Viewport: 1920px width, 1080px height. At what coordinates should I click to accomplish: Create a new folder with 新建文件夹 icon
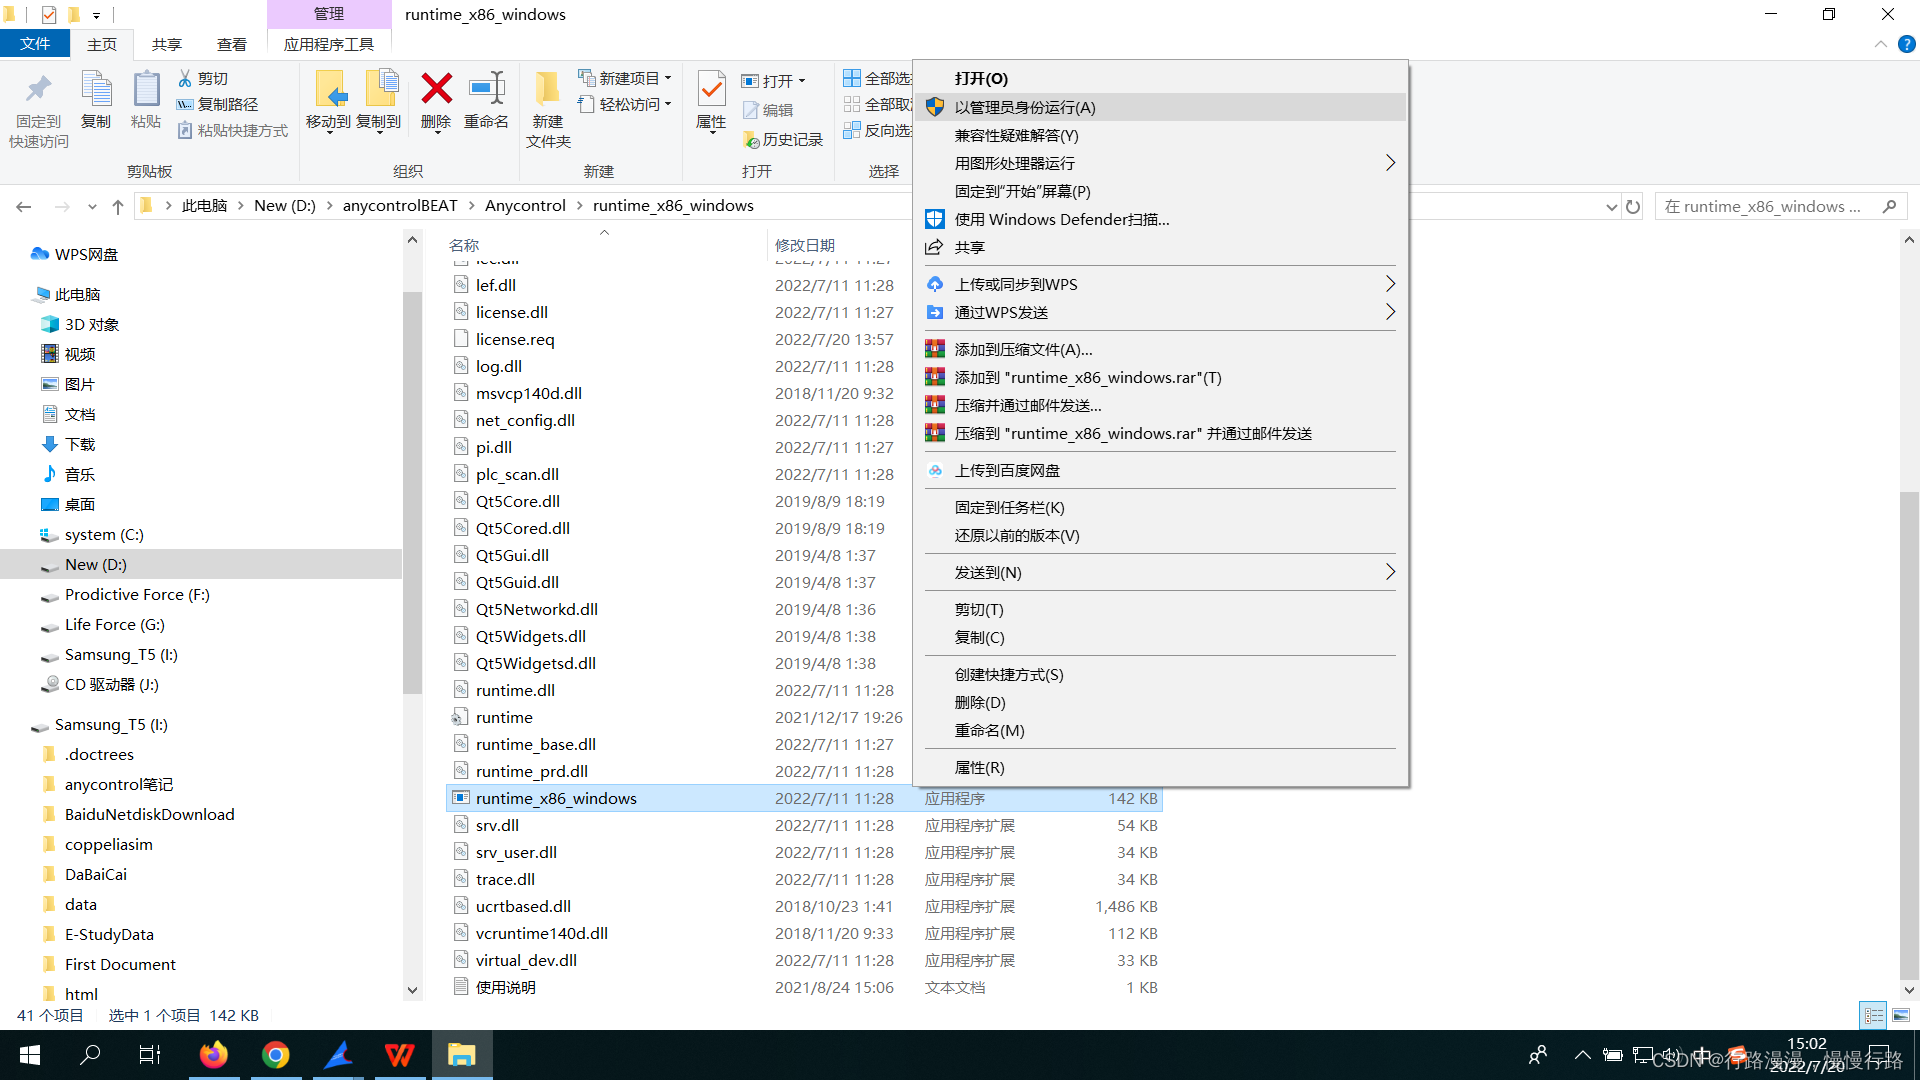coord(547,105)
